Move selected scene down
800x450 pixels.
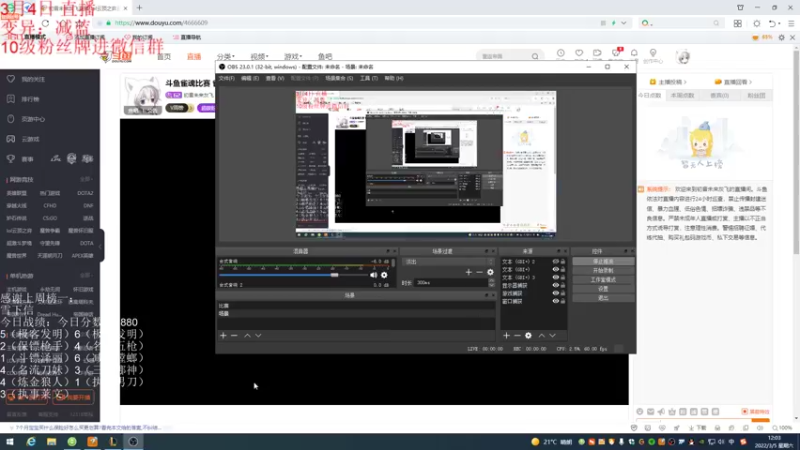[x=258, y=336]
